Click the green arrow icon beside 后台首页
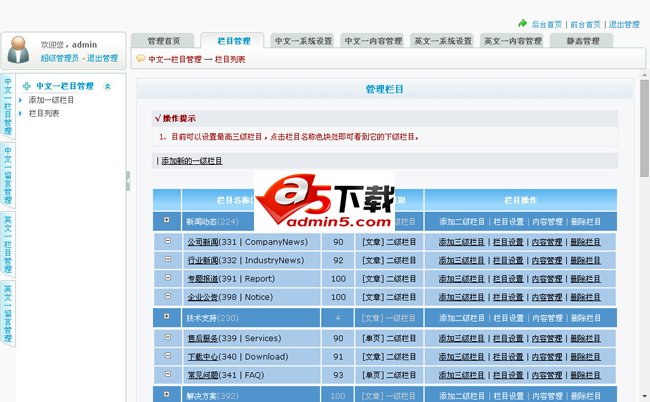This screenshot has height=402, width=650. click(x=522, y=24)
